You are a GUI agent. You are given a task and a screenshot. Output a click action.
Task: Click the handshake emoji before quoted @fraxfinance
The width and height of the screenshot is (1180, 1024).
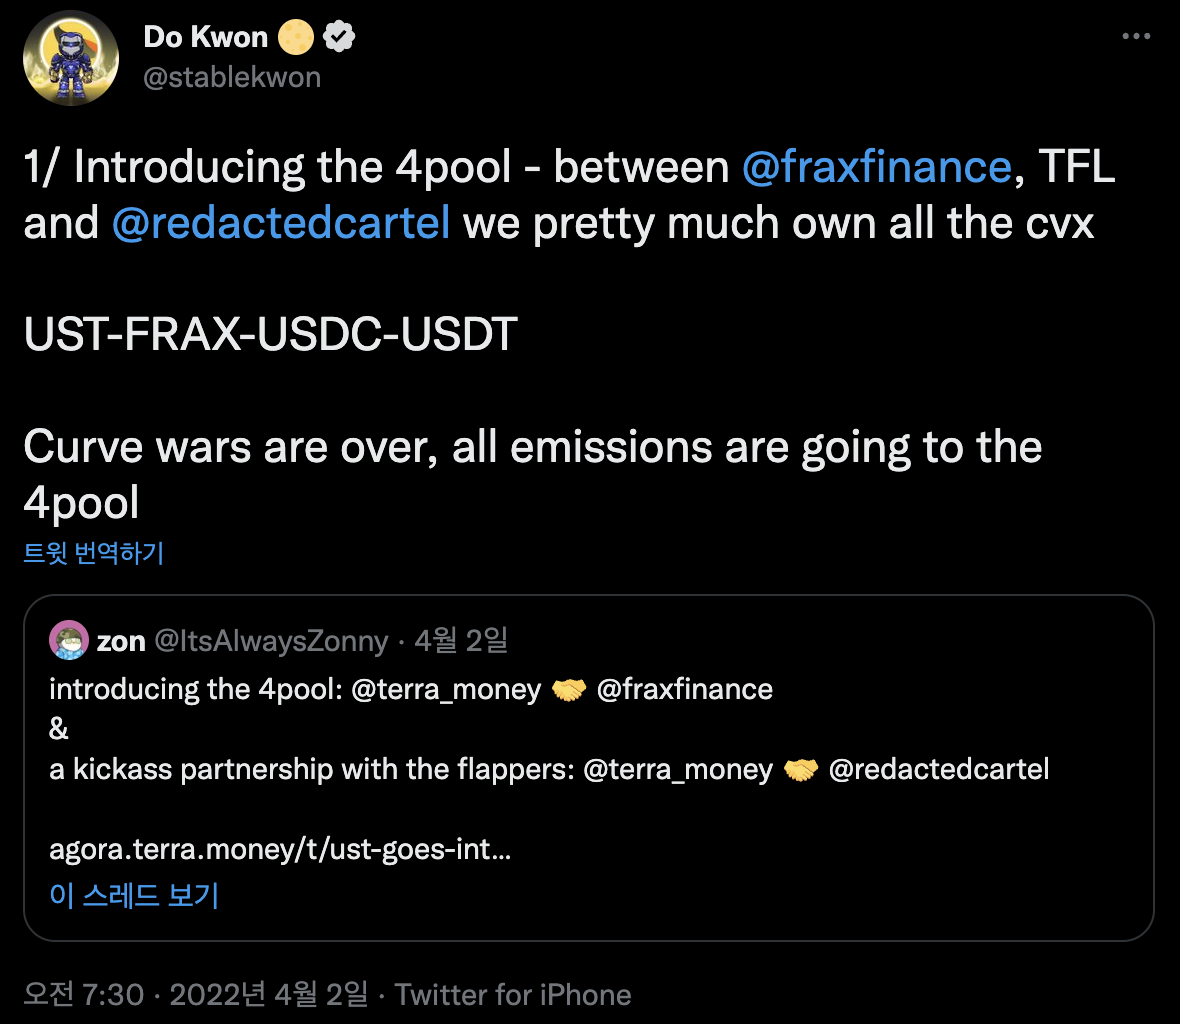pyautogui.click(x=569, y=690)
